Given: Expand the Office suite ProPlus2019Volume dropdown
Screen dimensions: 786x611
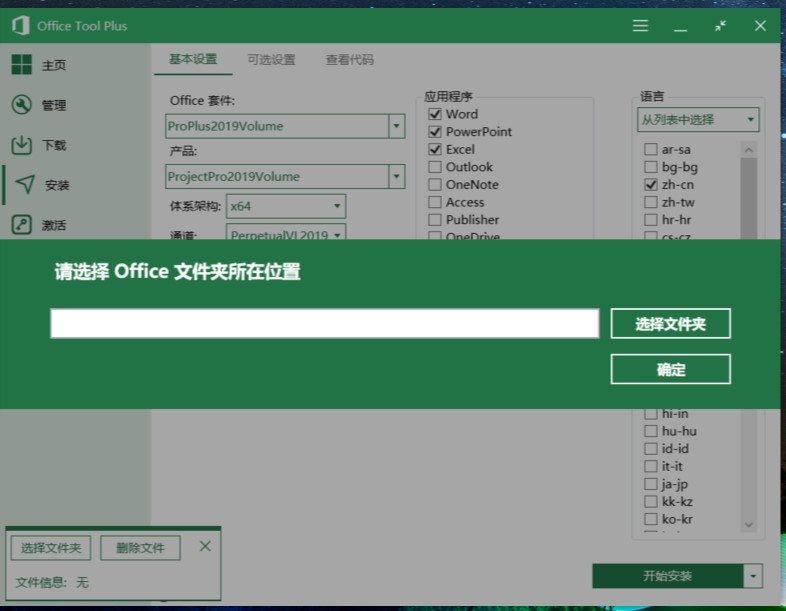Looking at the screenshot, I should coord(396,126).
